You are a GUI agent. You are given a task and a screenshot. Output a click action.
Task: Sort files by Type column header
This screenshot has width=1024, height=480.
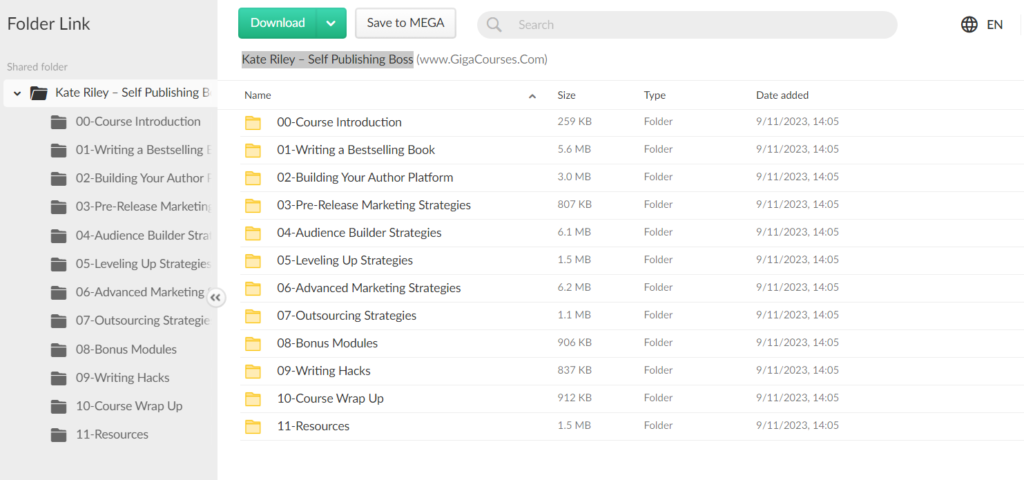point(655,96)
